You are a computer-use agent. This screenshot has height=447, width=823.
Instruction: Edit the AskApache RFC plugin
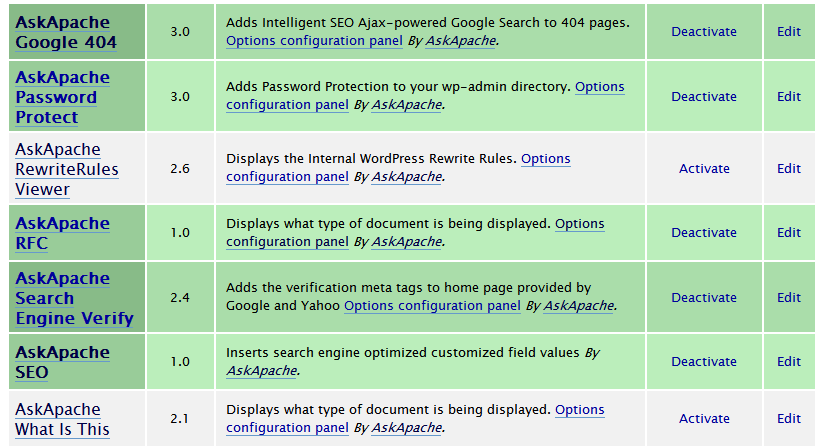click(789, 232)
